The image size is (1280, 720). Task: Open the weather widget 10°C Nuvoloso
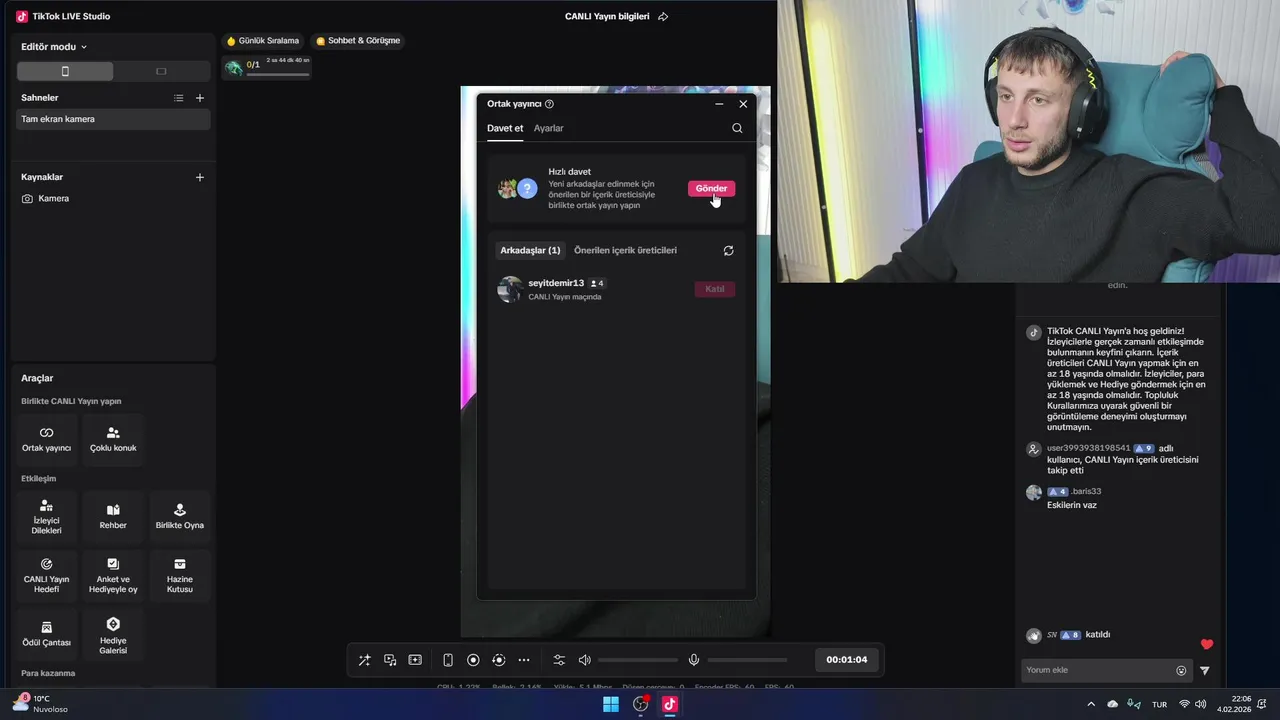click(41, 704)
